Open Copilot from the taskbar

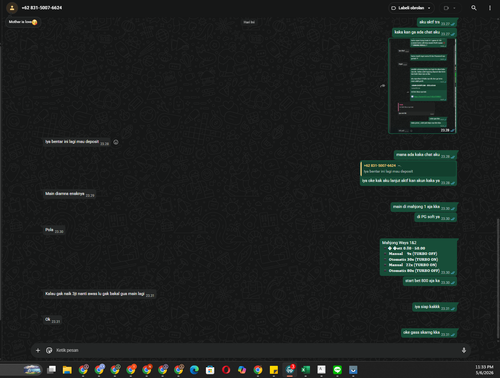click(242, 370)
